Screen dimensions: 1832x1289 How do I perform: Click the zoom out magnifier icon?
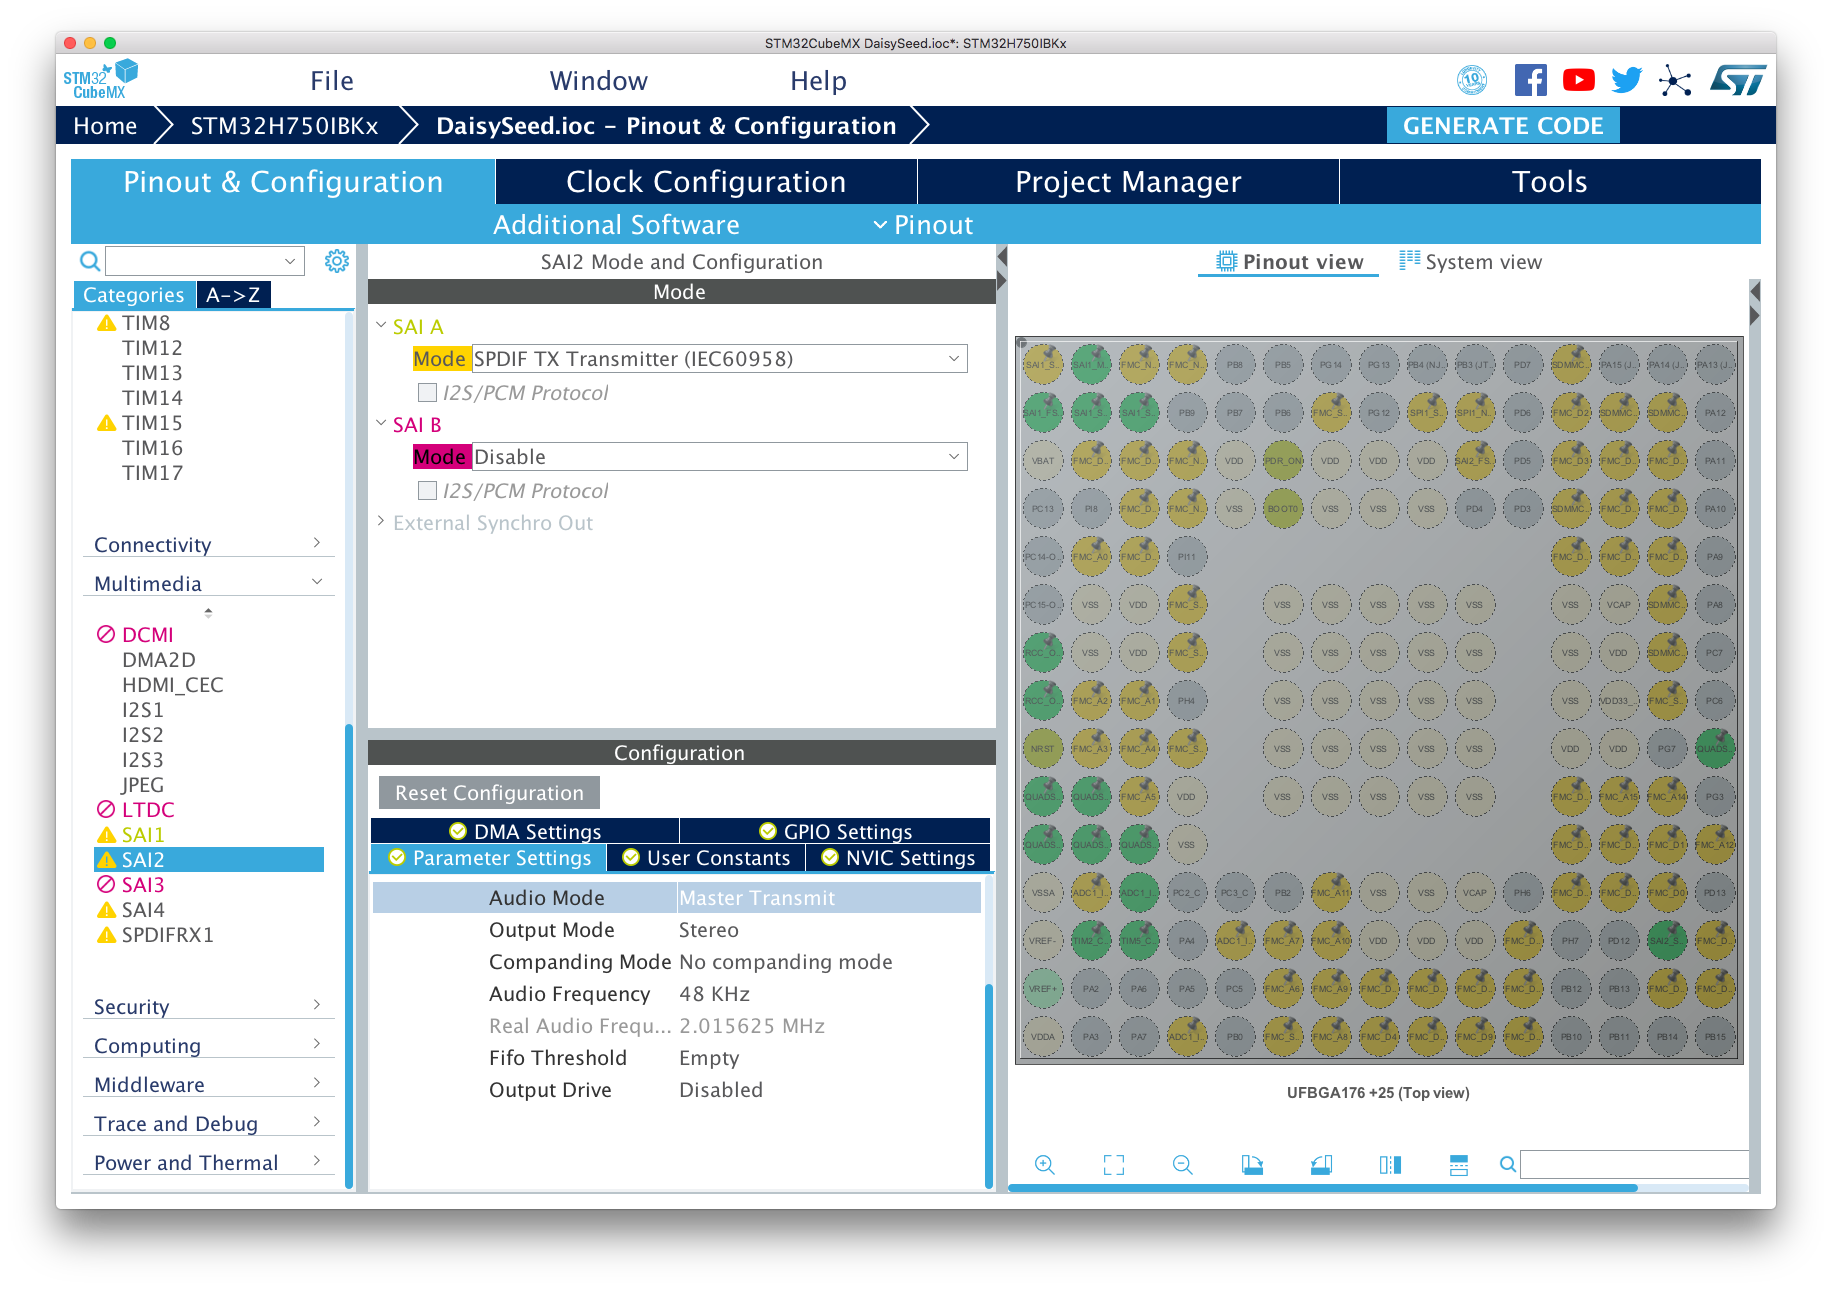[1182, 1164]
